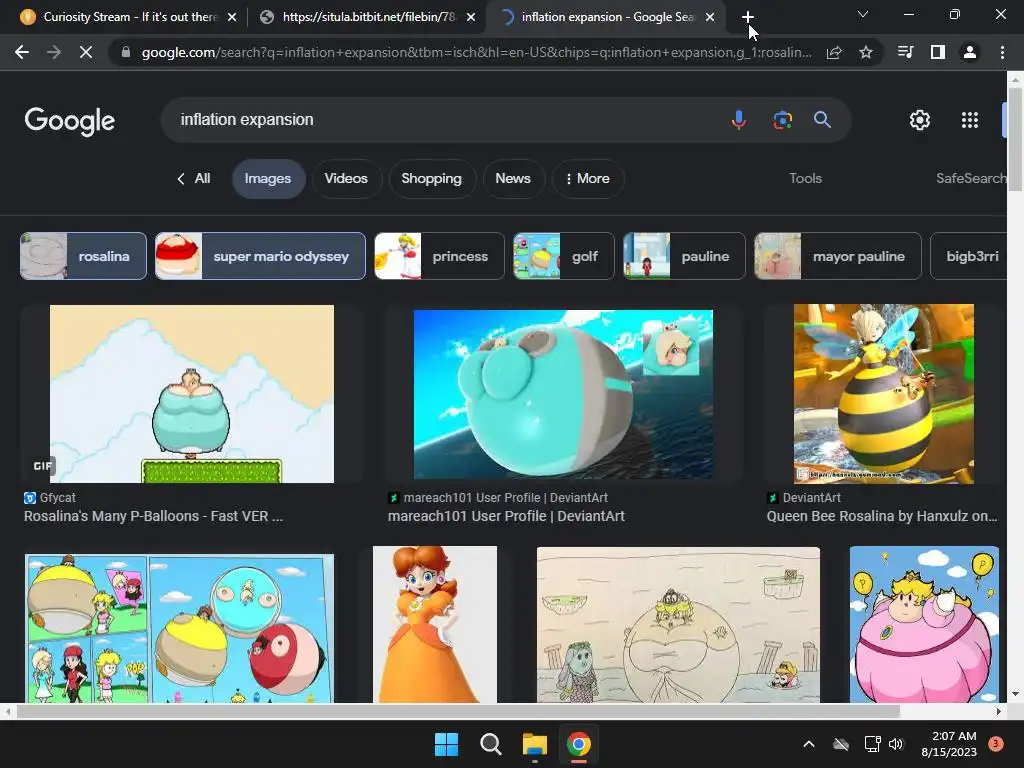Open the Queen Bee Rosalina thumbnail
Image resolution: width=1024 pixels, height=768 pixels.
point(884,394)
